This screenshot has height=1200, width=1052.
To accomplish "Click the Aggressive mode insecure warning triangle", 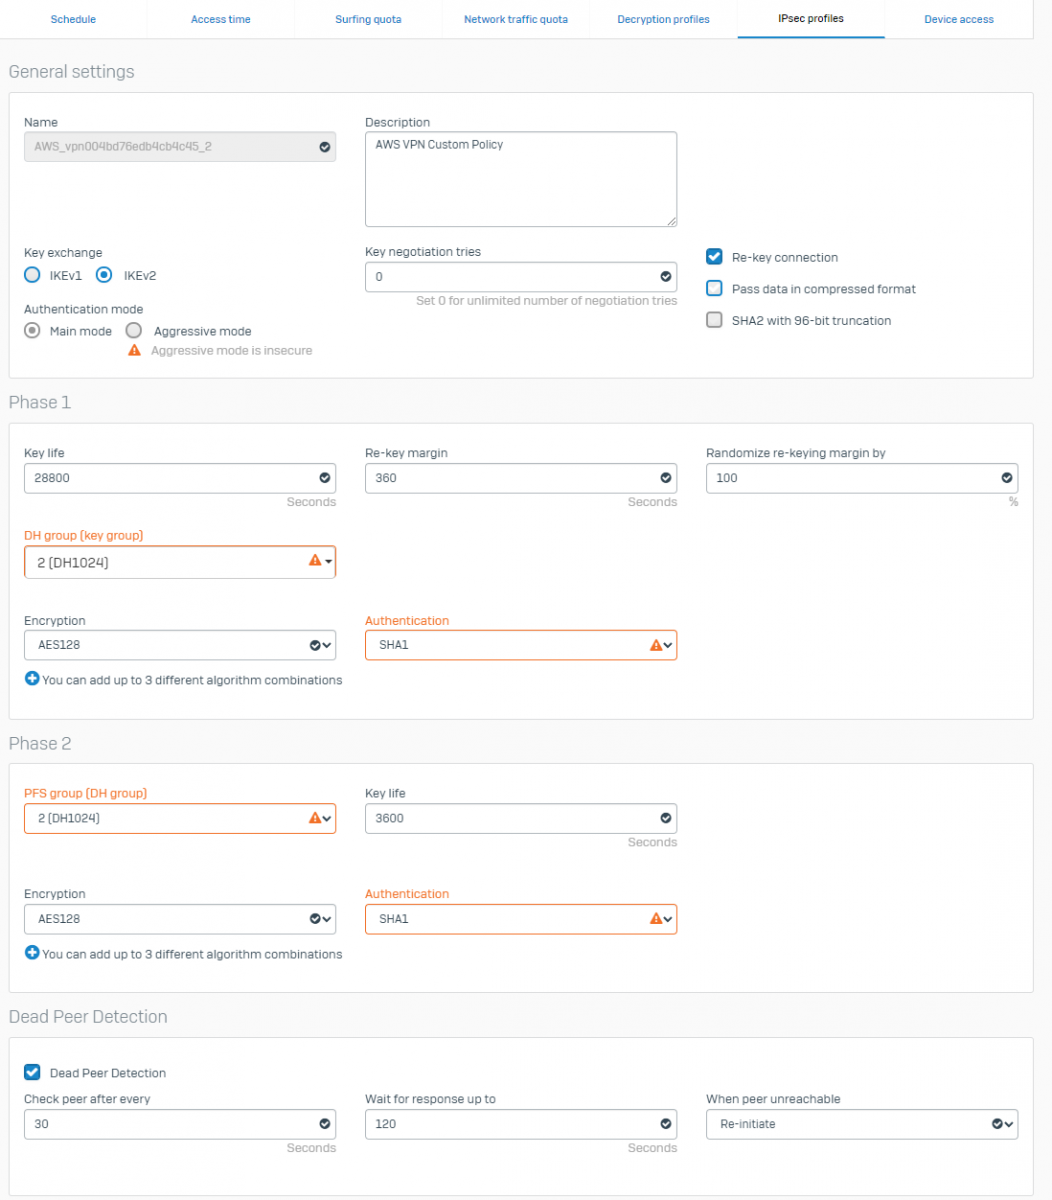I will coord(135,351).
